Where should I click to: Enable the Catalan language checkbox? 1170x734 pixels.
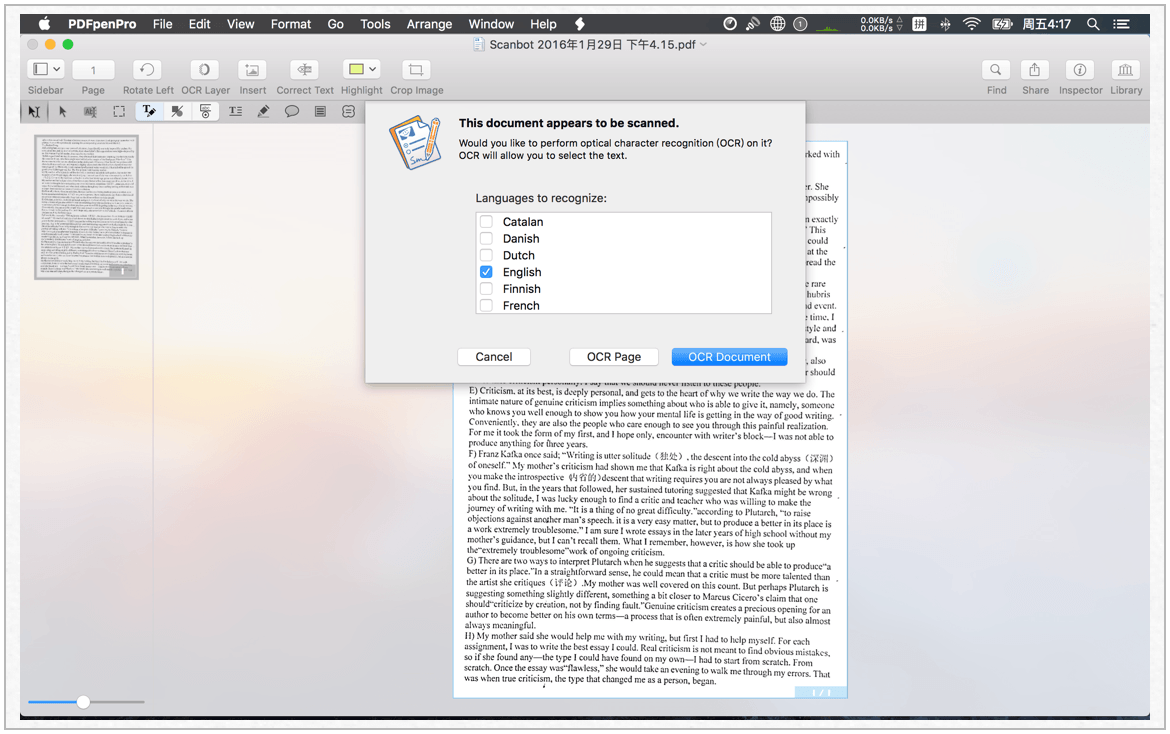487,222
